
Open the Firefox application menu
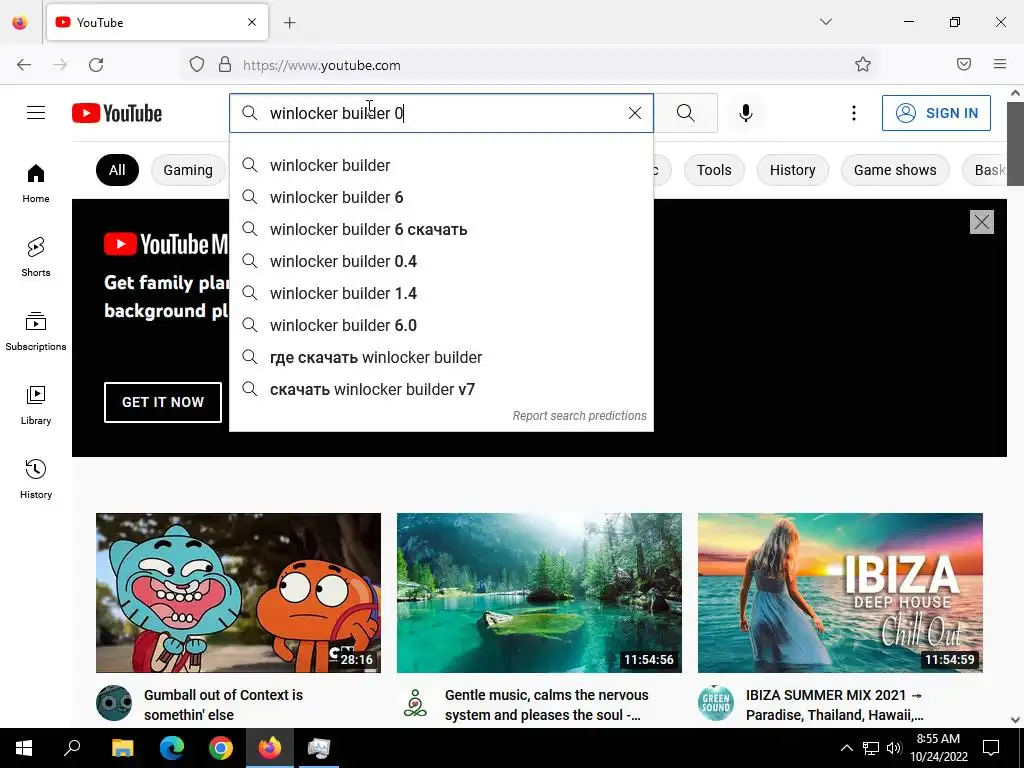(1000, 64)
